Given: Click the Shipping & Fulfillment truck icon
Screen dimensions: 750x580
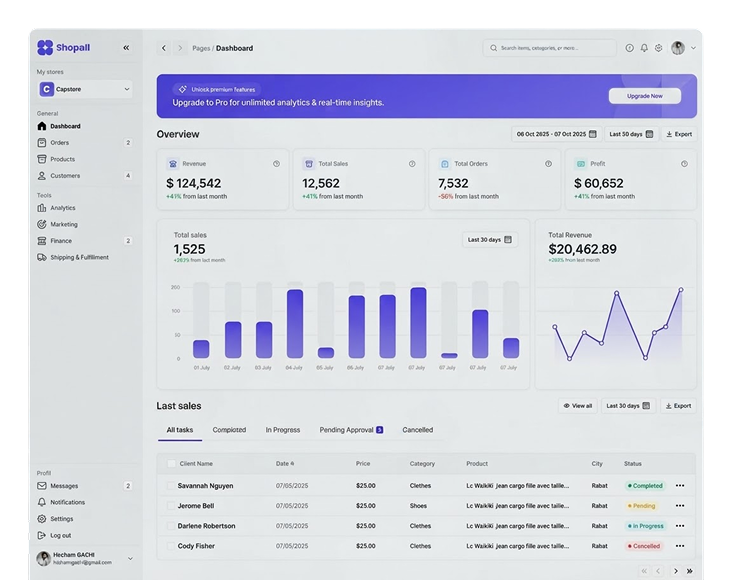Looking at the screenshot, I should pos(42,257).
